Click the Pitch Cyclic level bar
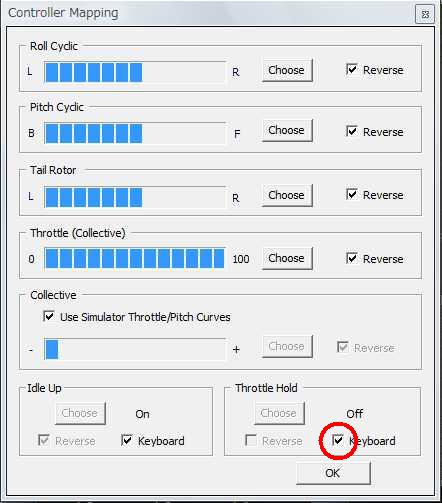The height and width of the screenshot is (503, 442). pos(135,133)
